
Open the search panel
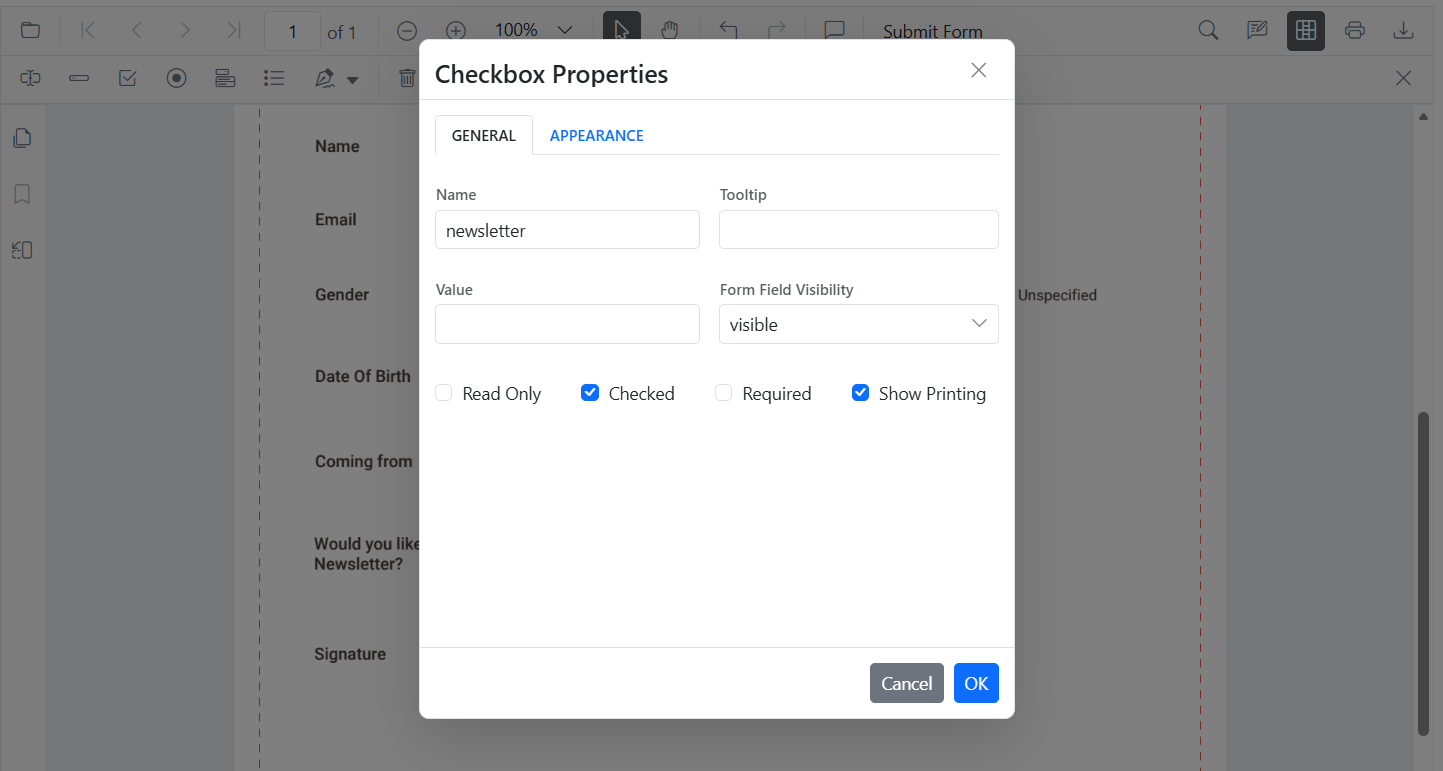pyautogui.click(x=1207, y=30)
